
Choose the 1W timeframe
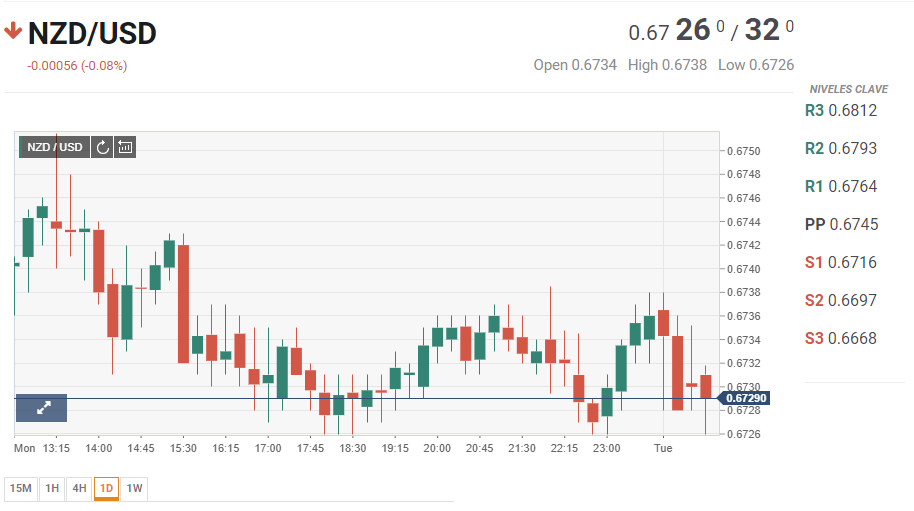[134, 489]
